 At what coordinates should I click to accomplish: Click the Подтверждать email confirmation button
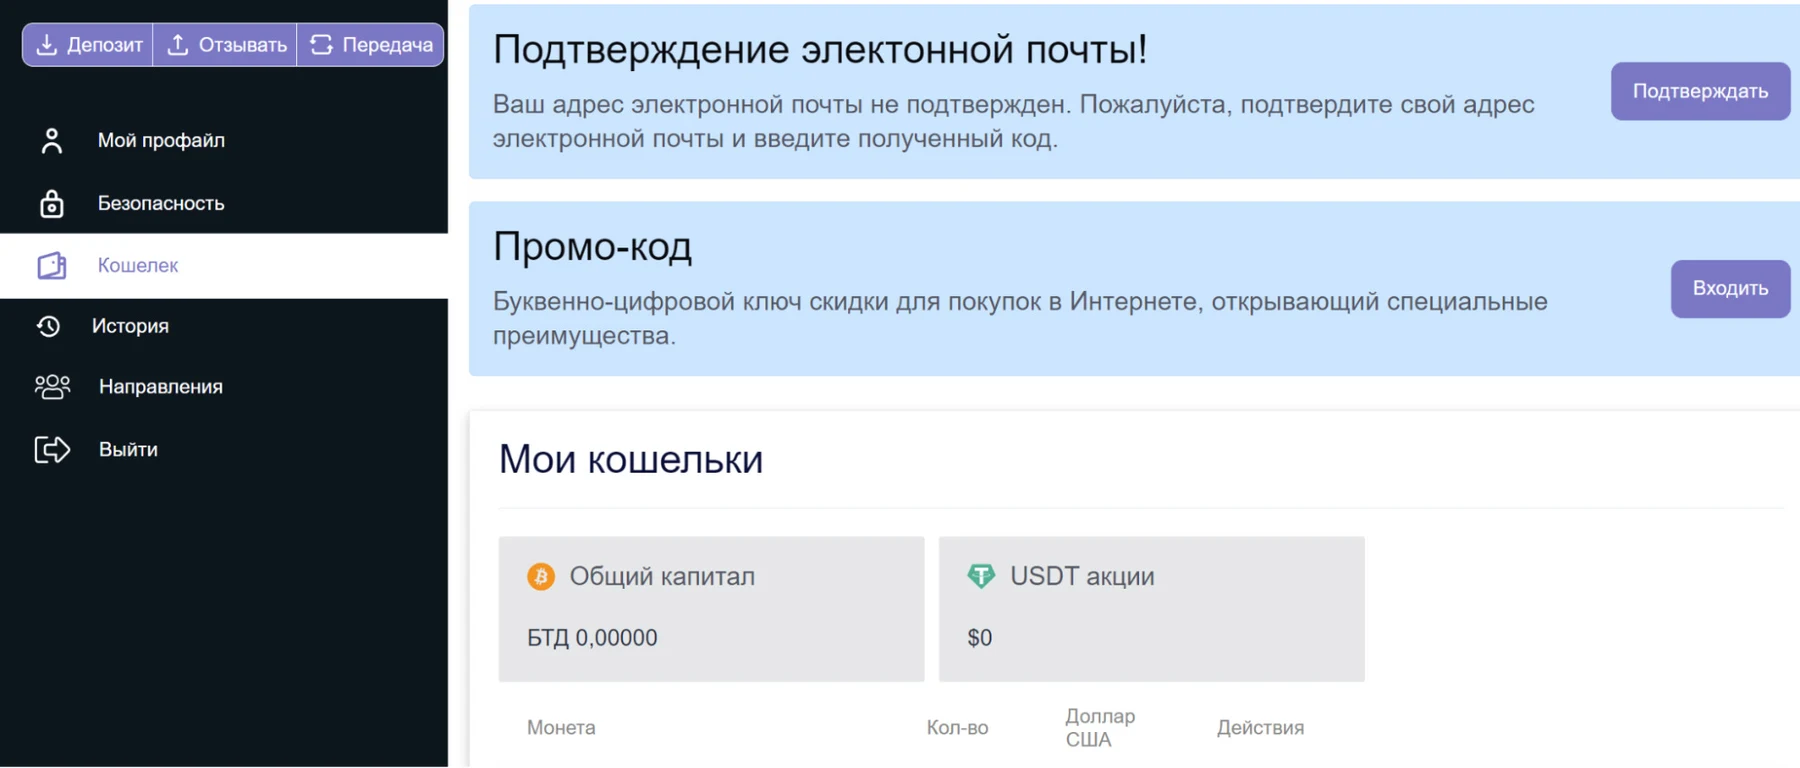1700,91
